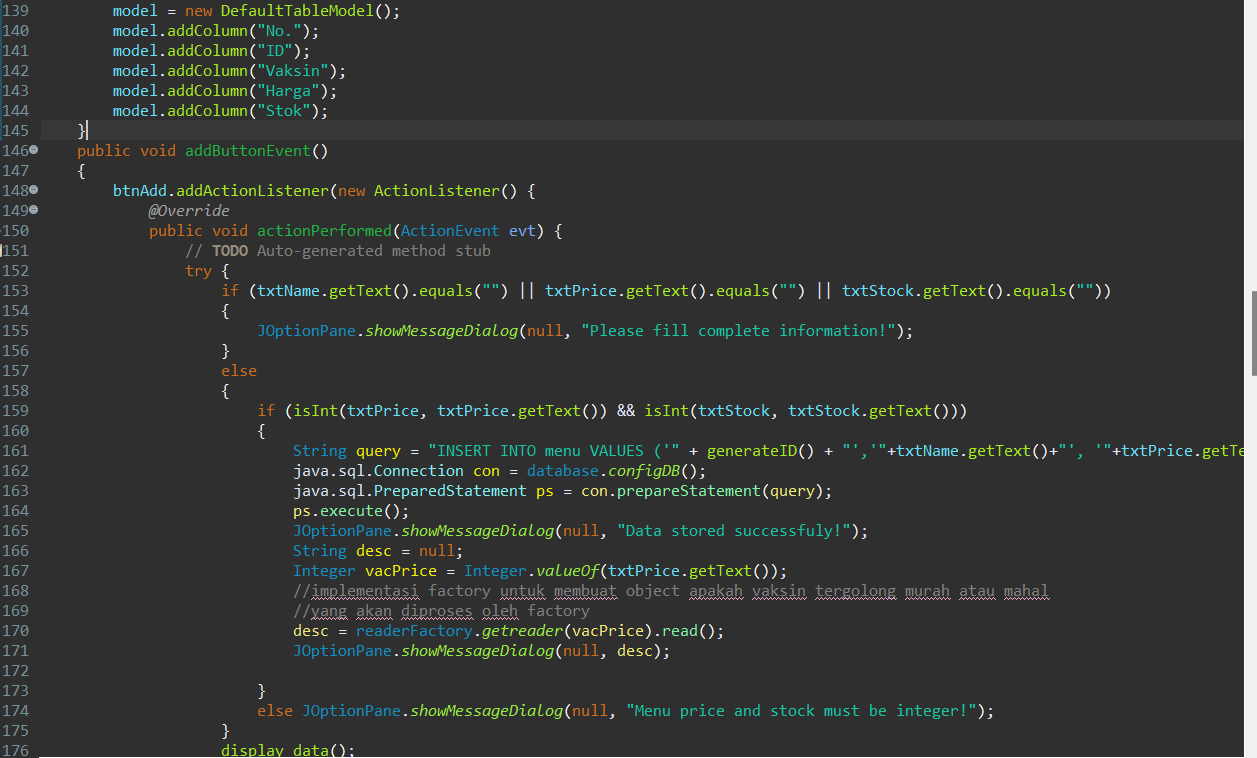Click the valueOf method on line 167
1257x758 pixels.
click(567, 571)
